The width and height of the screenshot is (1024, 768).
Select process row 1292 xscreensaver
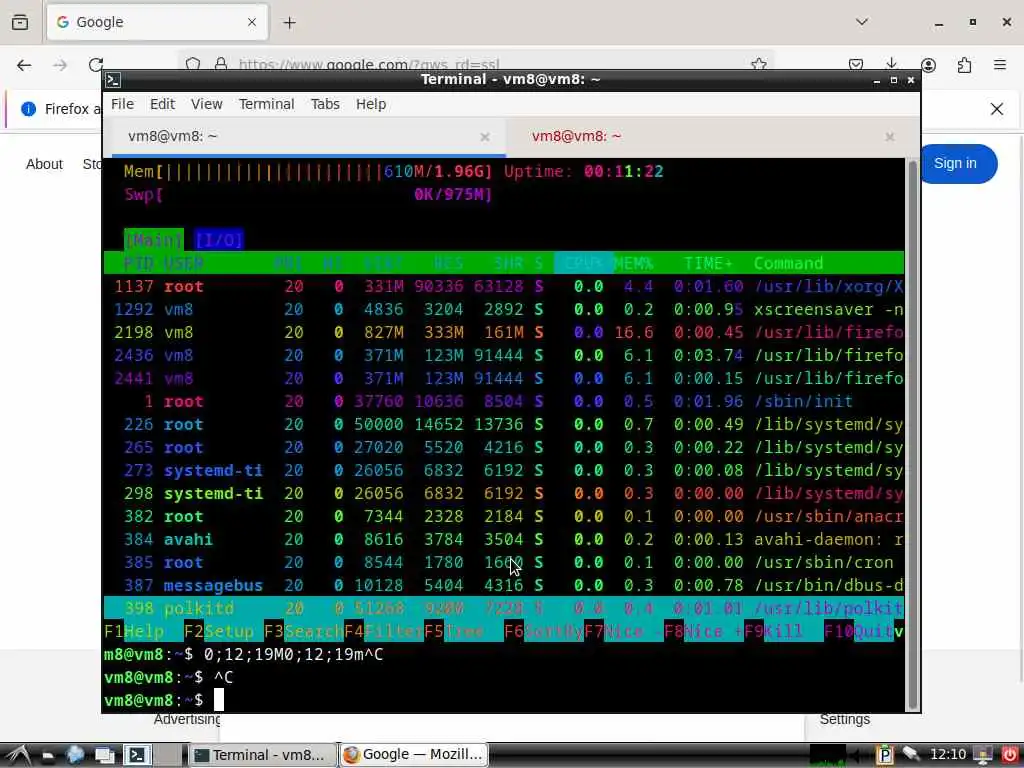[504, 310]
